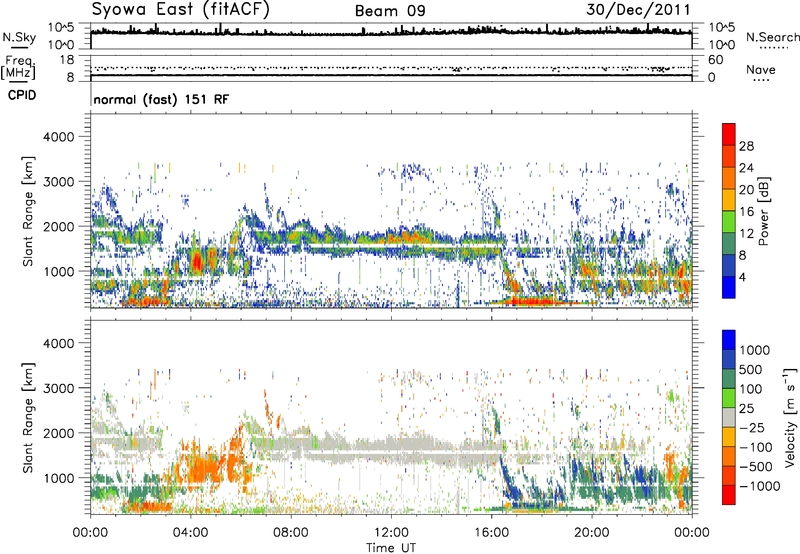Click the "Syowa East (fitACF)" plot title
Screen dimensions: 800x554
[181, 9]
